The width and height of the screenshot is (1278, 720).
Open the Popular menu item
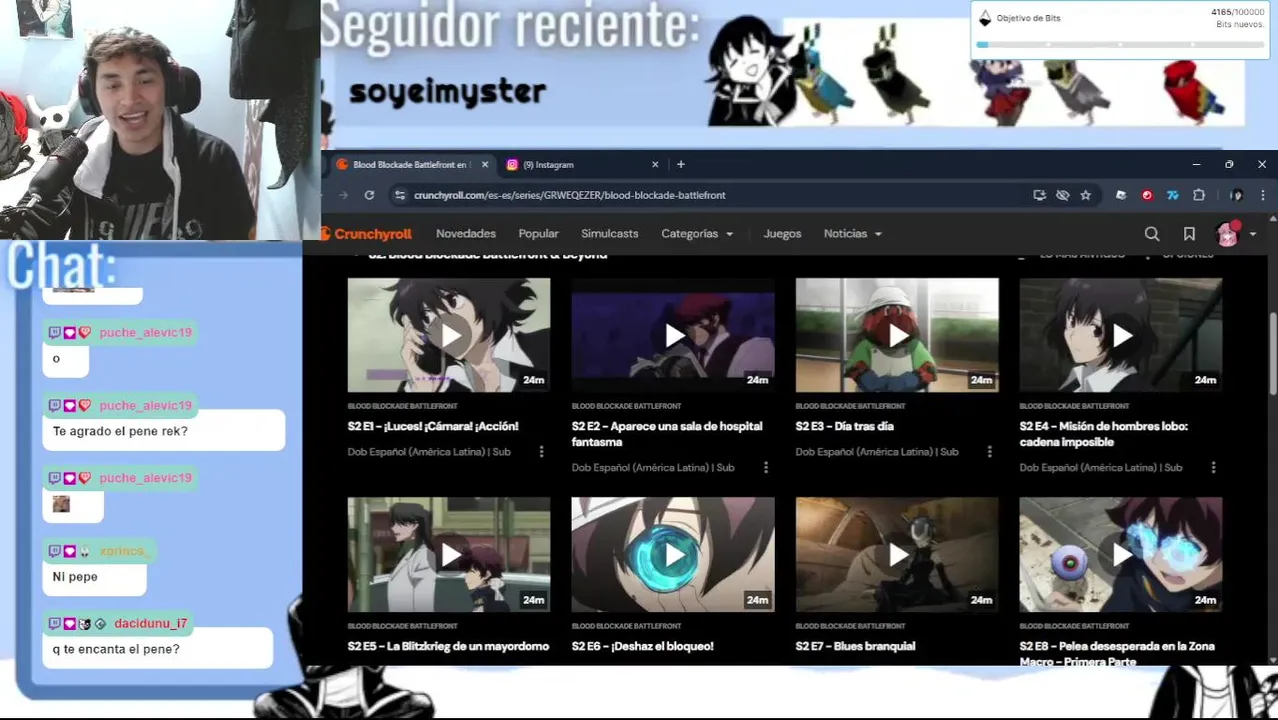tap(538, 234)
